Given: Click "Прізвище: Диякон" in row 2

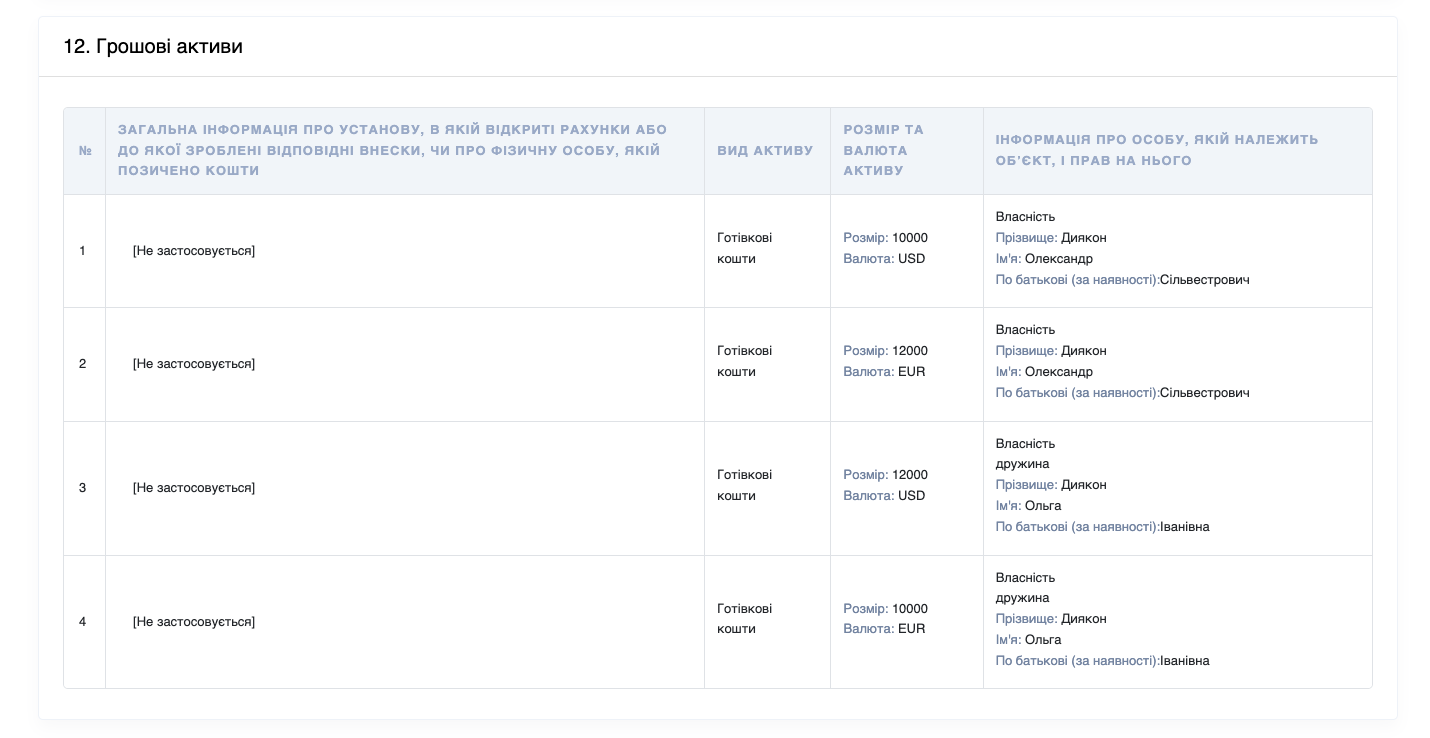Looking at the screenshot, I should 1051,351.
